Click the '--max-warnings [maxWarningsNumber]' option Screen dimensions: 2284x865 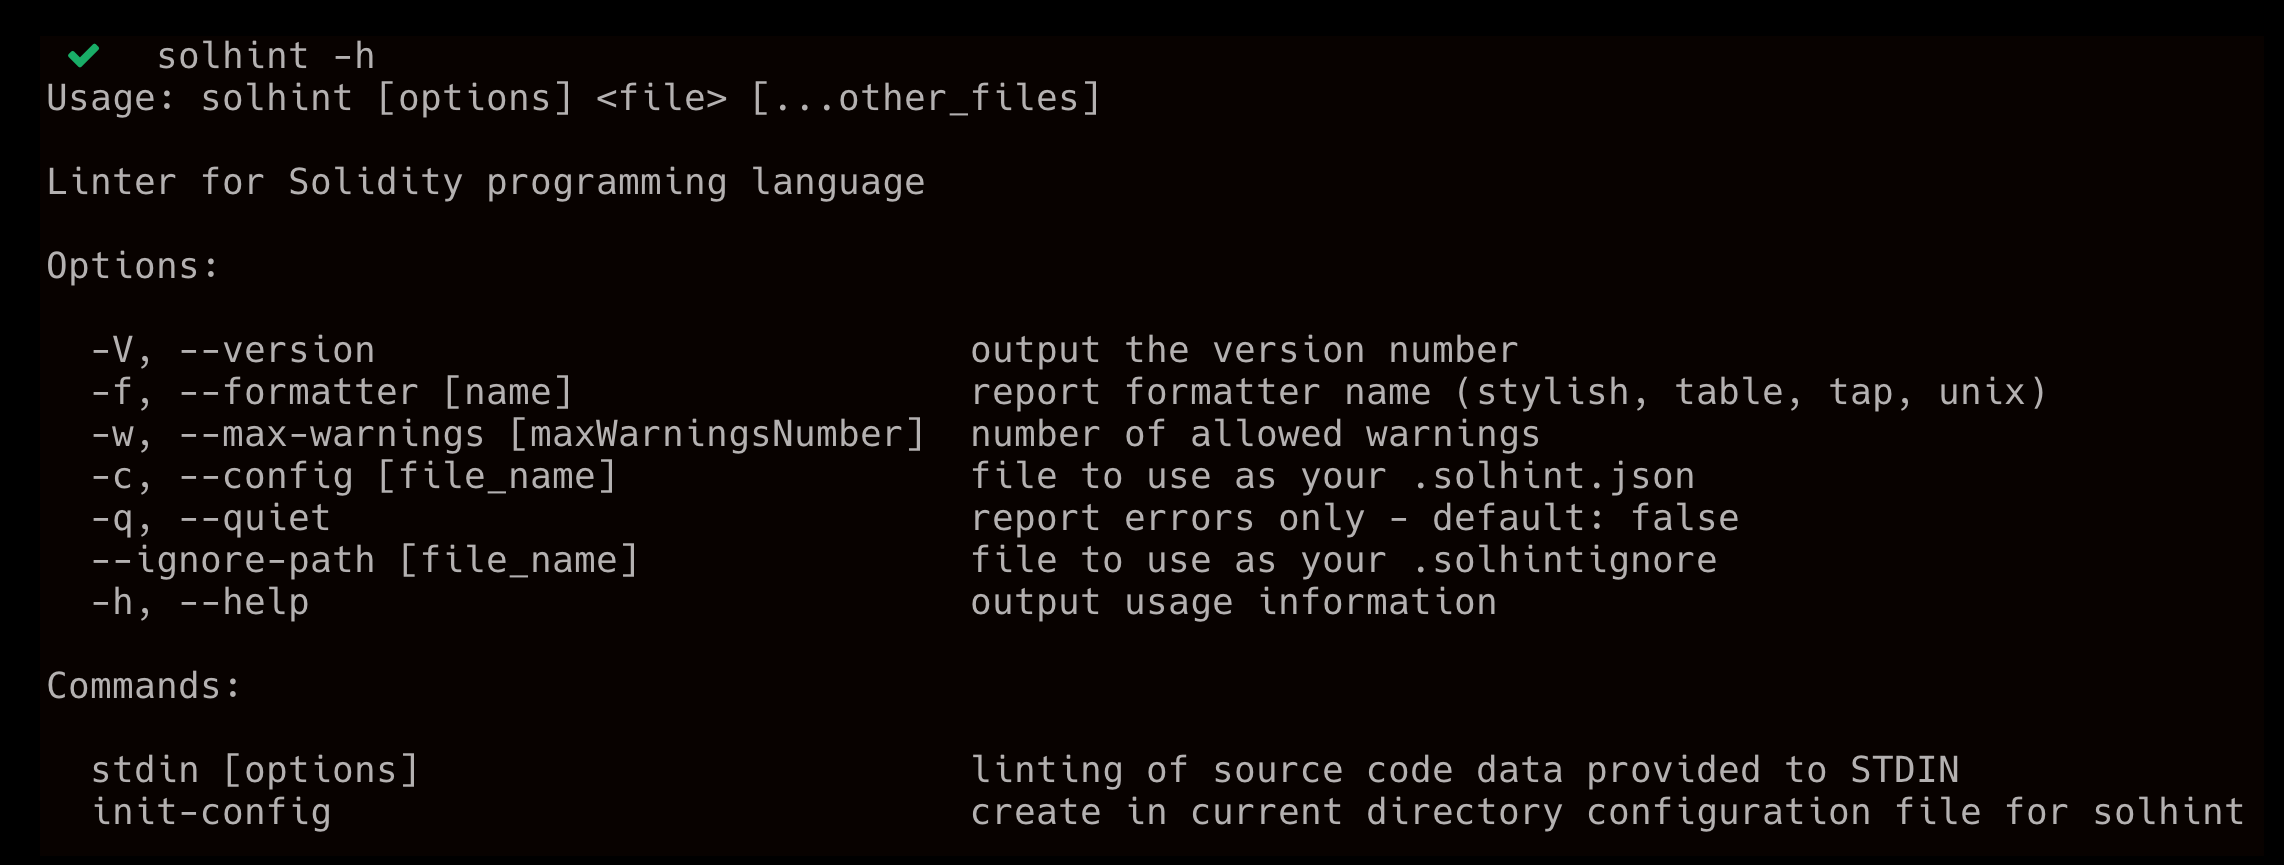point(551,435)
